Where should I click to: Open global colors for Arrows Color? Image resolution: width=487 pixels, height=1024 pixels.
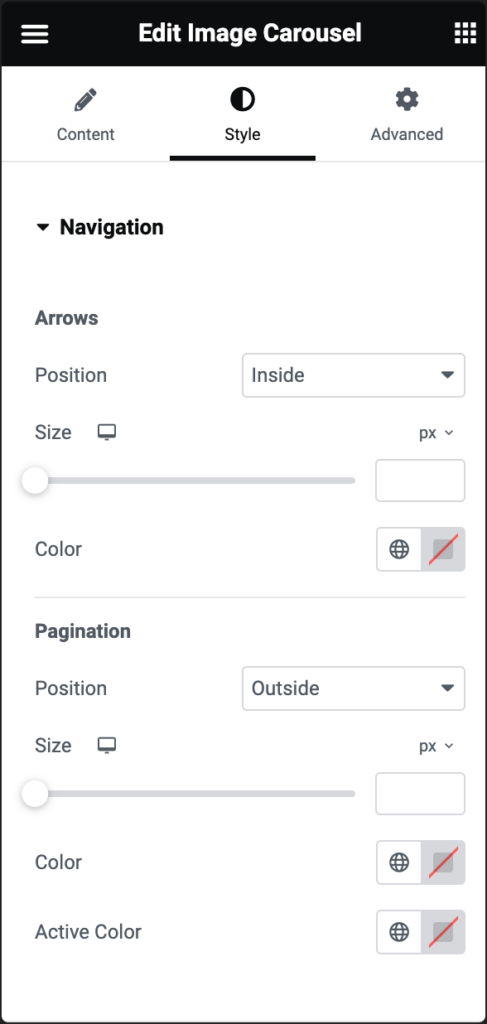click(399, 549)
